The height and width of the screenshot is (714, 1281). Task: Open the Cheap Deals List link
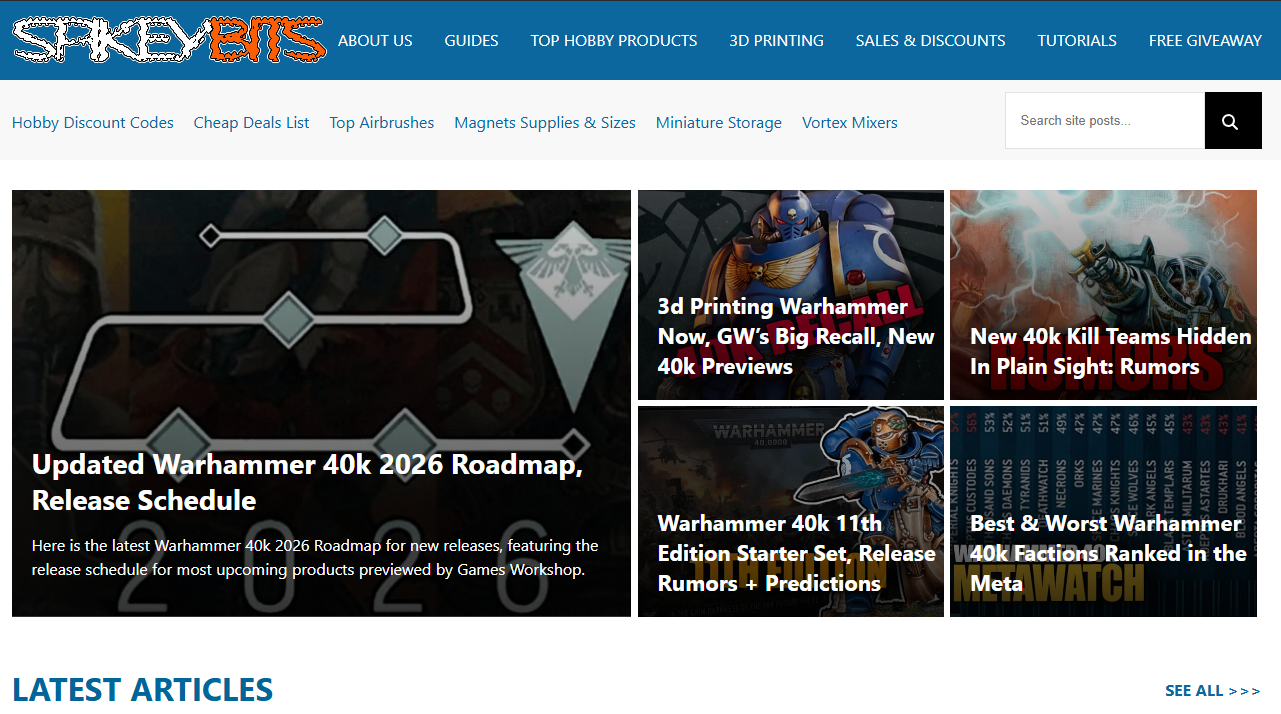[x=251, y=123]
